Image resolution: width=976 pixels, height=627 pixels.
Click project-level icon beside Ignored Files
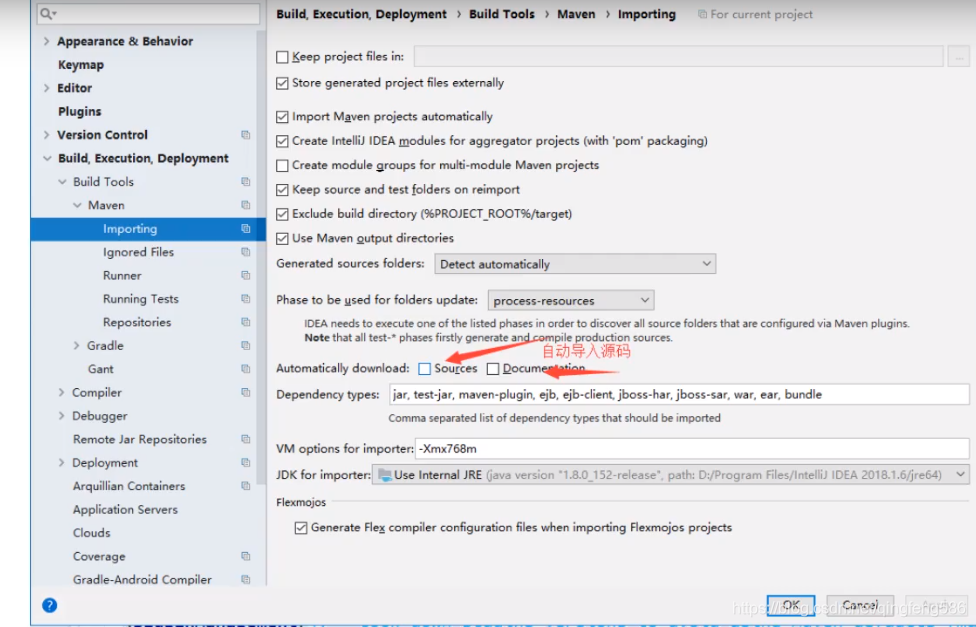coord(246,252)
